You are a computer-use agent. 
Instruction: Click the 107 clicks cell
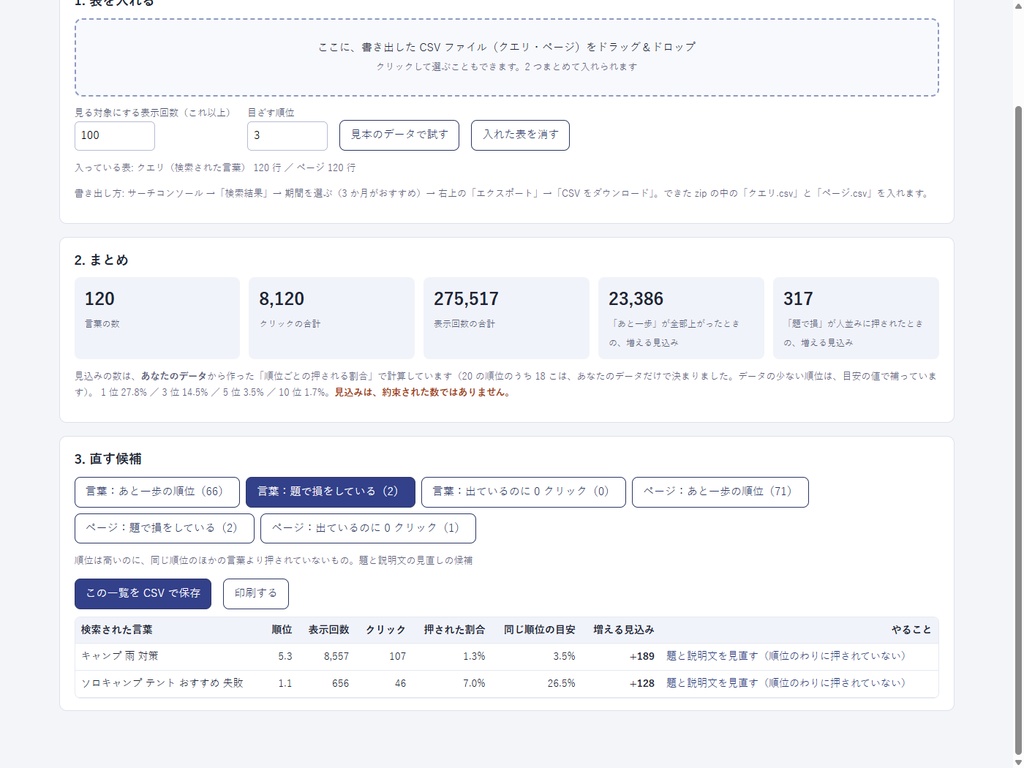[398, 657]
